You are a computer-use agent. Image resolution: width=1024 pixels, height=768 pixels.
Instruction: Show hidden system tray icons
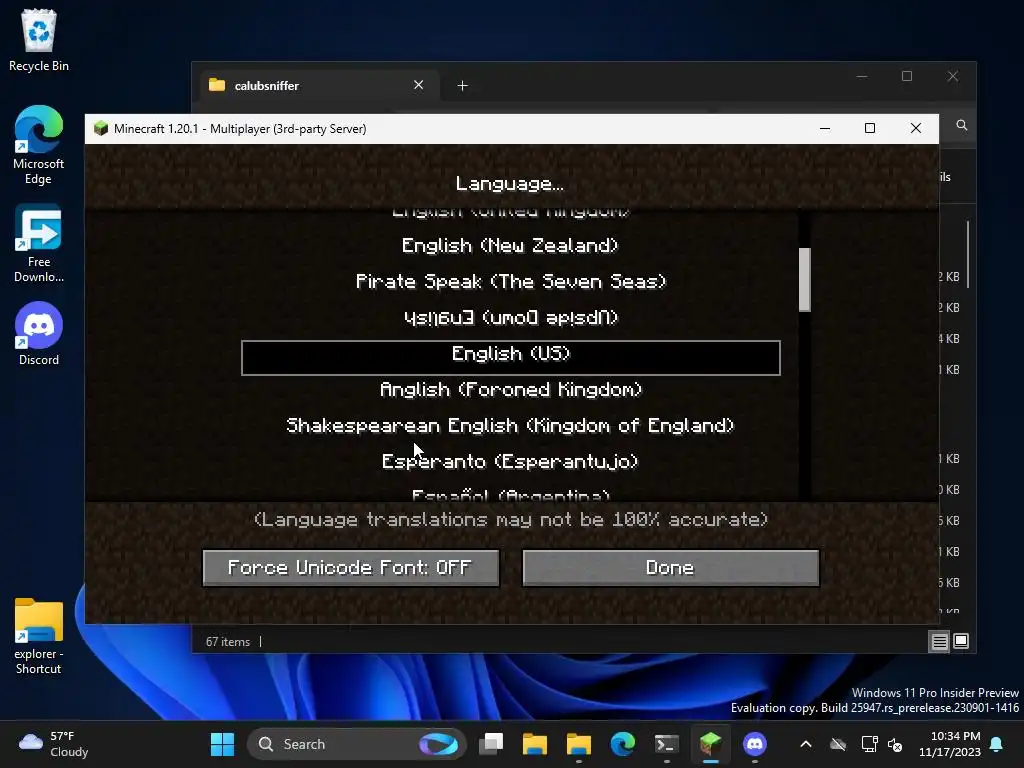click(806, 744)
